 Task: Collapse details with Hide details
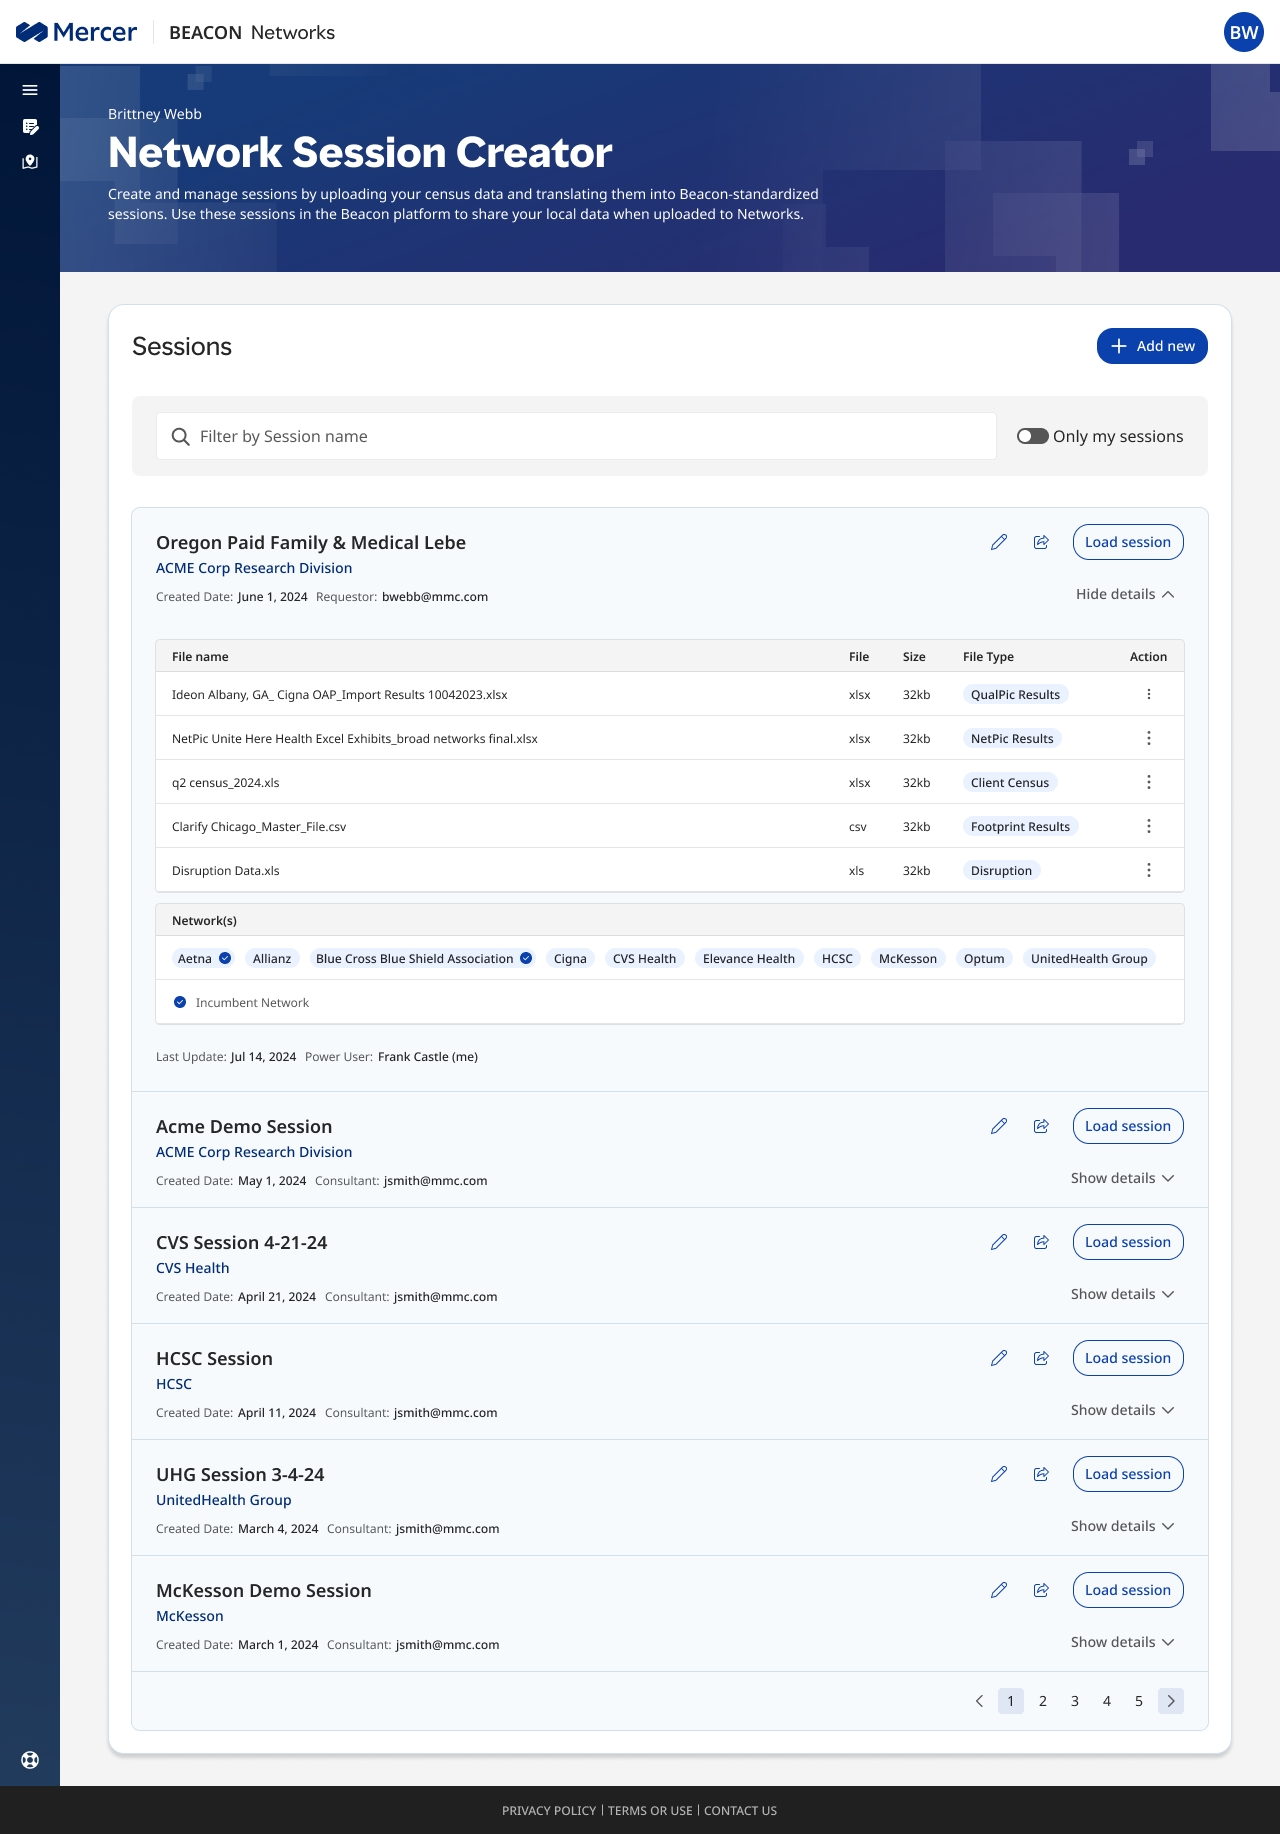tap(1125, 594)
